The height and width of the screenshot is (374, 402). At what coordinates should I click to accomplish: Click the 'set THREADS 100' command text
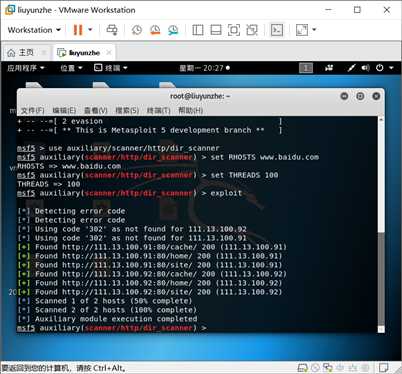(244, 175)
